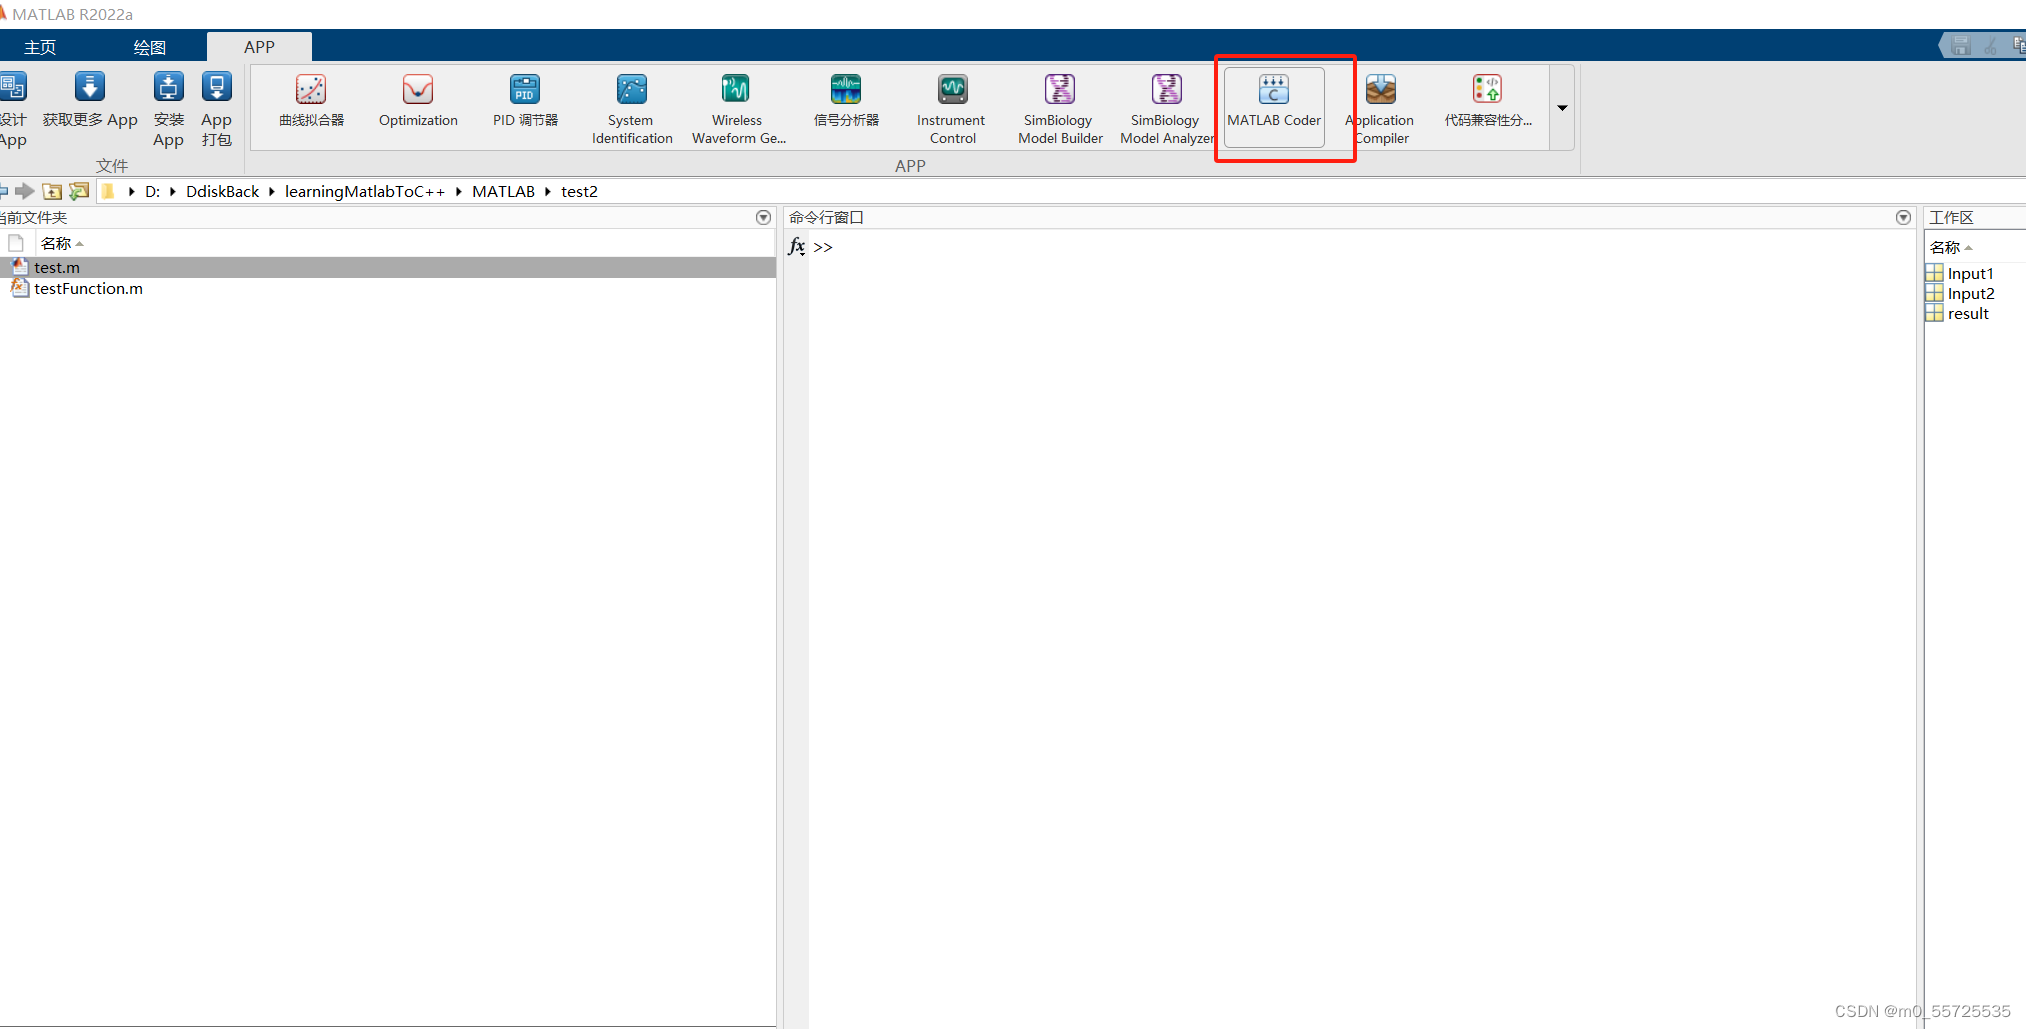Open the PID 调节器 tuner

point(524,105)
